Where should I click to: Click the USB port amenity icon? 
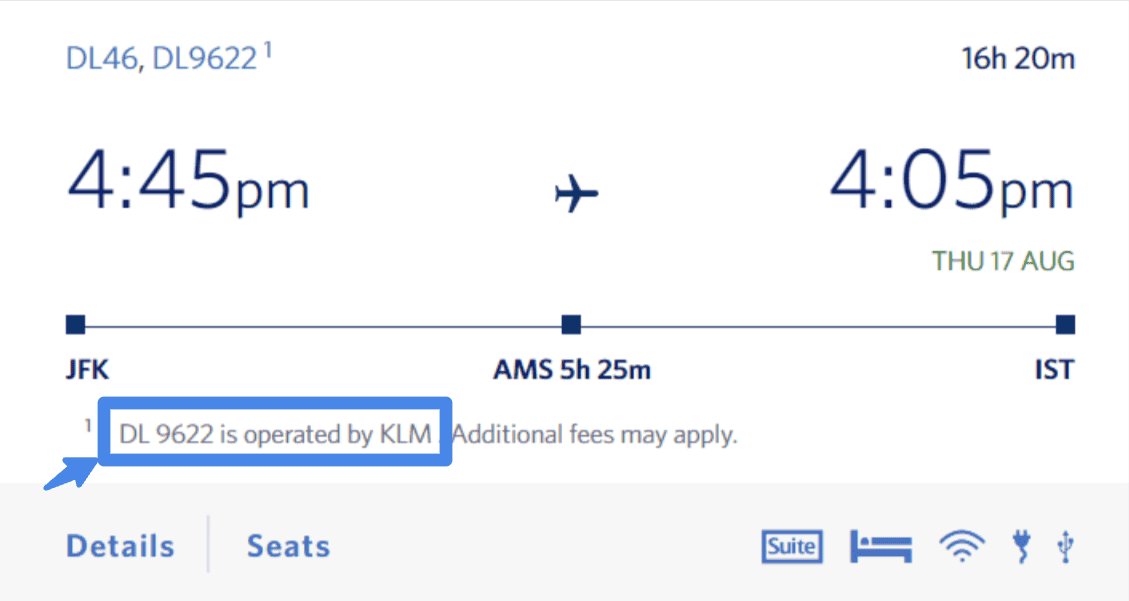click(x=1063, y=546)
